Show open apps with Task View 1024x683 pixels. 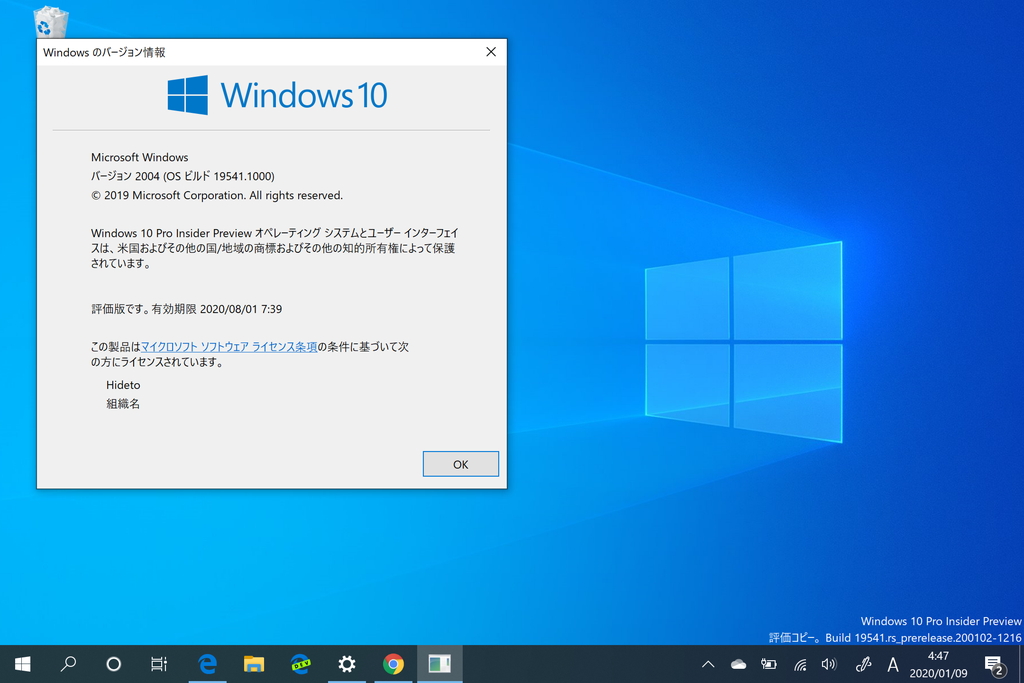point(158,664)
